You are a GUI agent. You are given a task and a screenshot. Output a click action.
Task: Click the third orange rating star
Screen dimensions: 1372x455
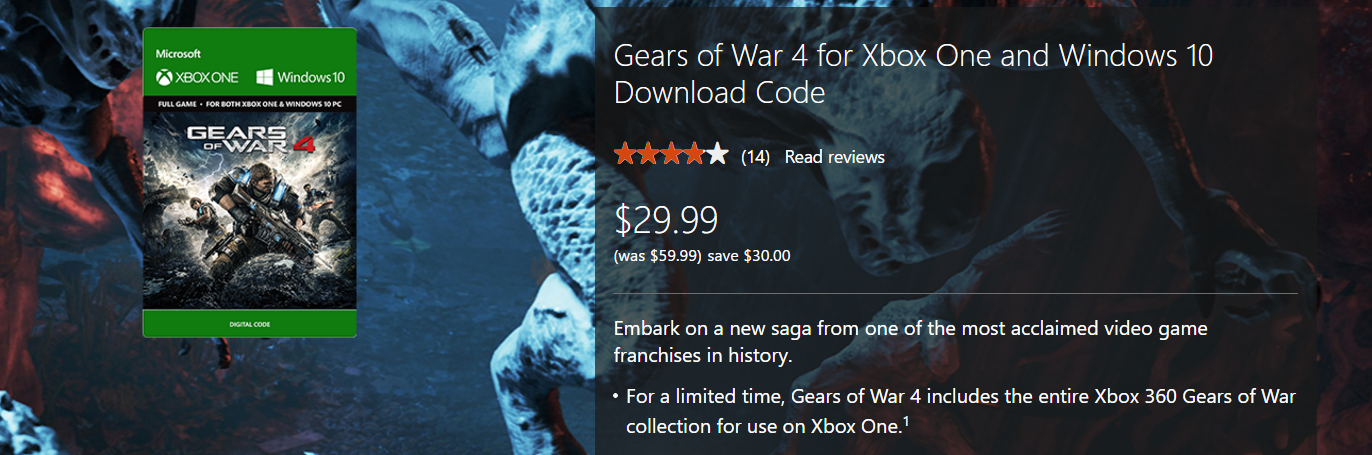(672, 155)
